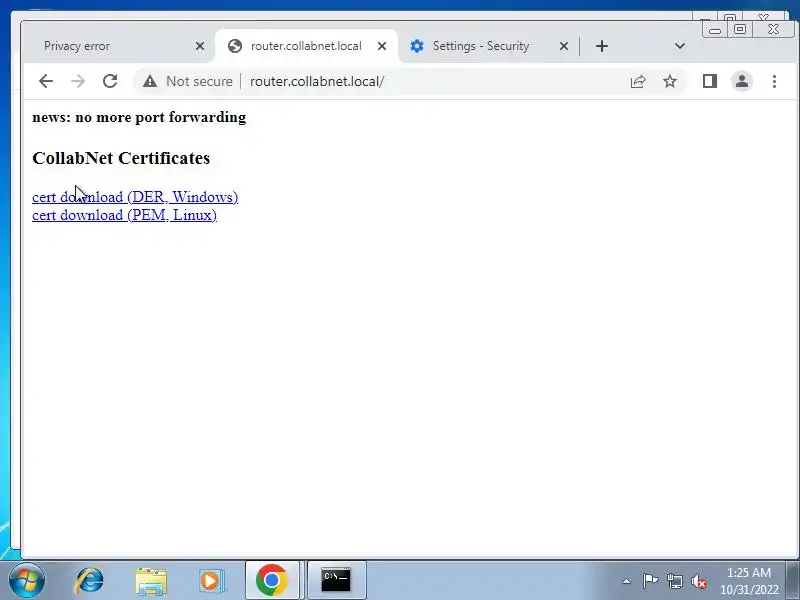The width and height of the screenshot is (800, 600).
Task: Open Windows Media Player from the taskbar
Action: [x=211, y=581]
